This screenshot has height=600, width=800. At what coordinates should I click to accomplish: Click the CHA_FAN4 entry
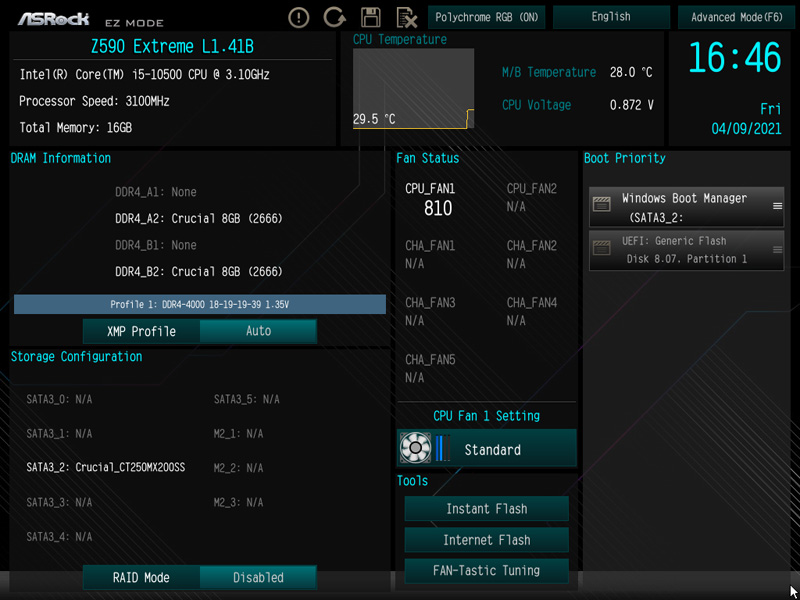pyautogui.click(x=531, y=312)
